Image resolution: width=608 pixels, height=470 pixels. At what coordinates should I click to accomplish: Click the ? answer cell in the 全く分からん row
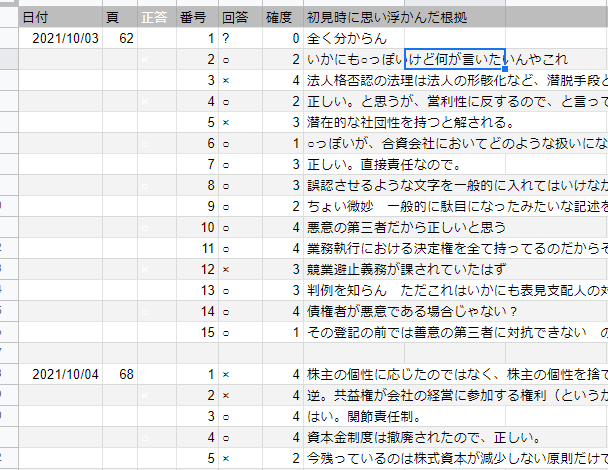point(240,38)
